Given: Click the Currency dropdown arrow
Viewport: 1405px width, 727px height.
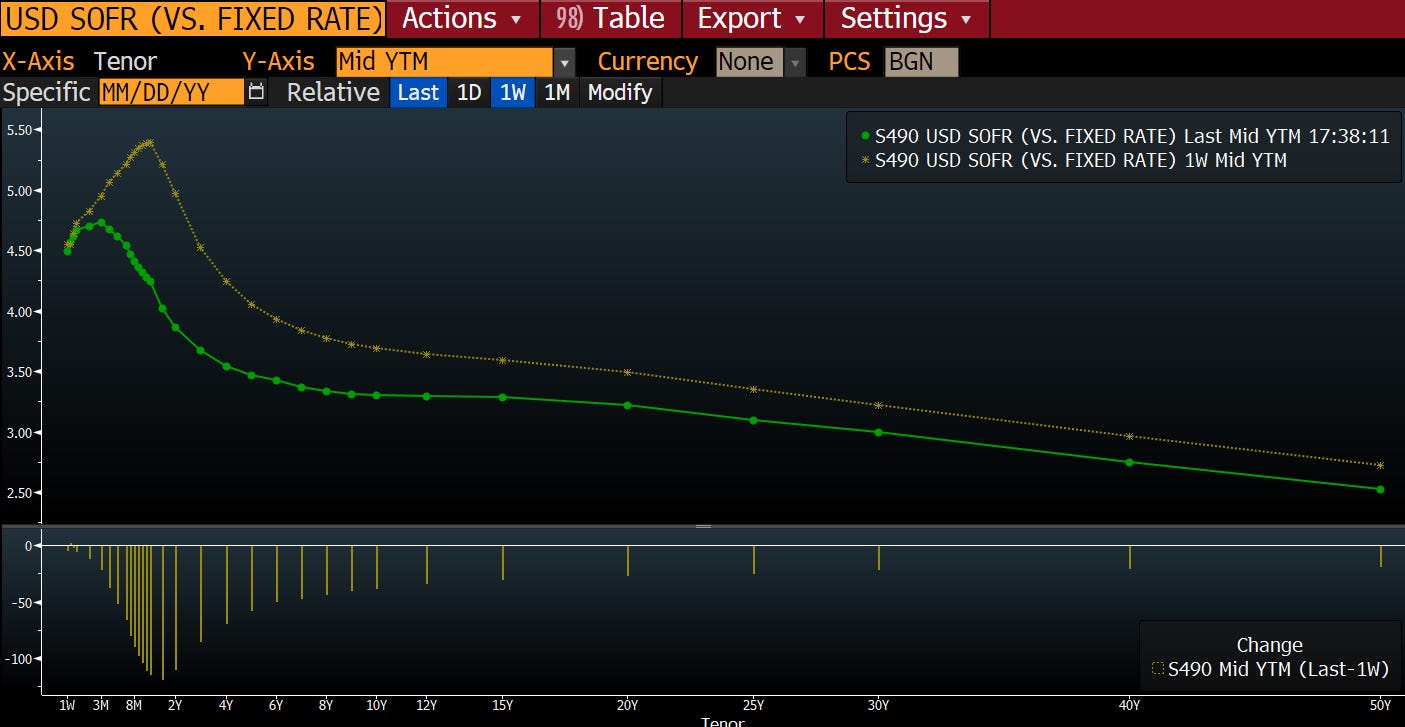Looking at the screenshot, I should 796,62.
